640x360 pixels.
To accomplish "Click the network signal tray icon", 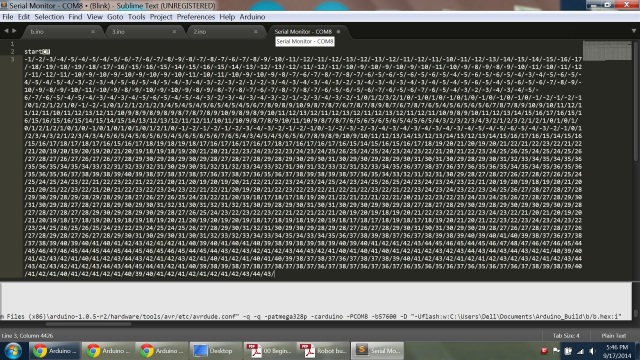I will point(580,351).
